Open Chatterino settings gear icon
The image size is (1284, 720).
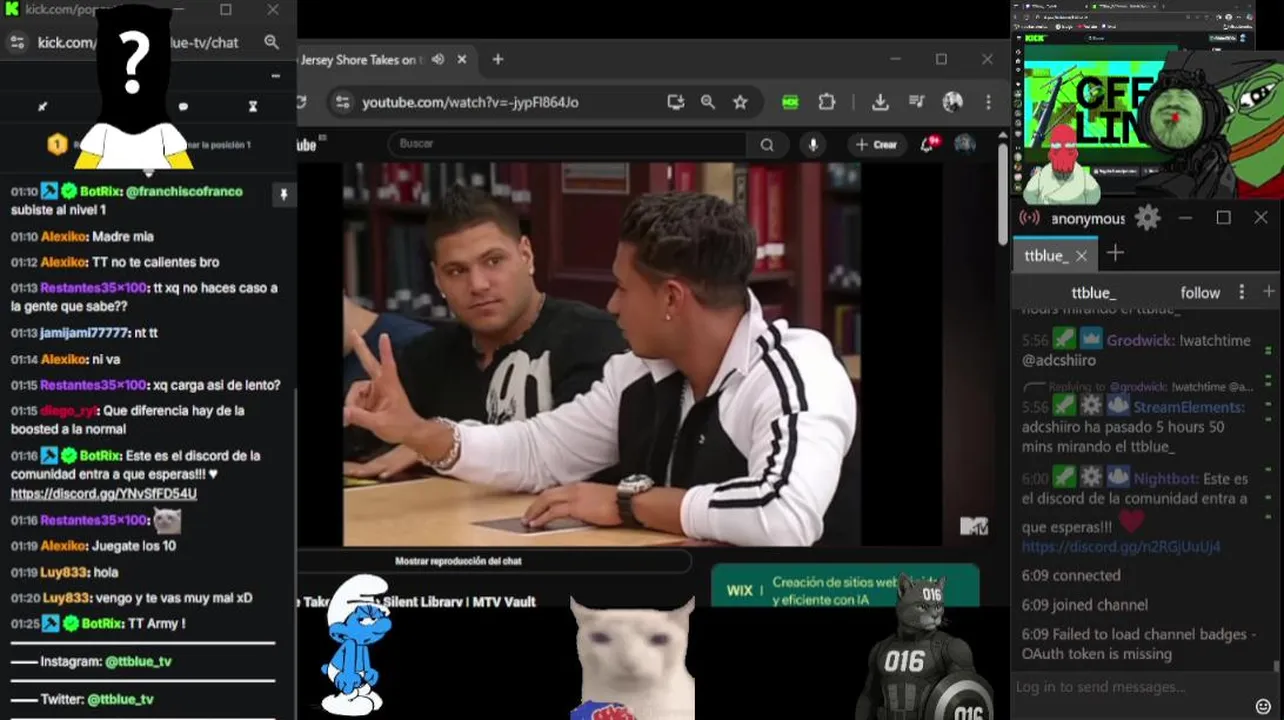(1147, 217)
